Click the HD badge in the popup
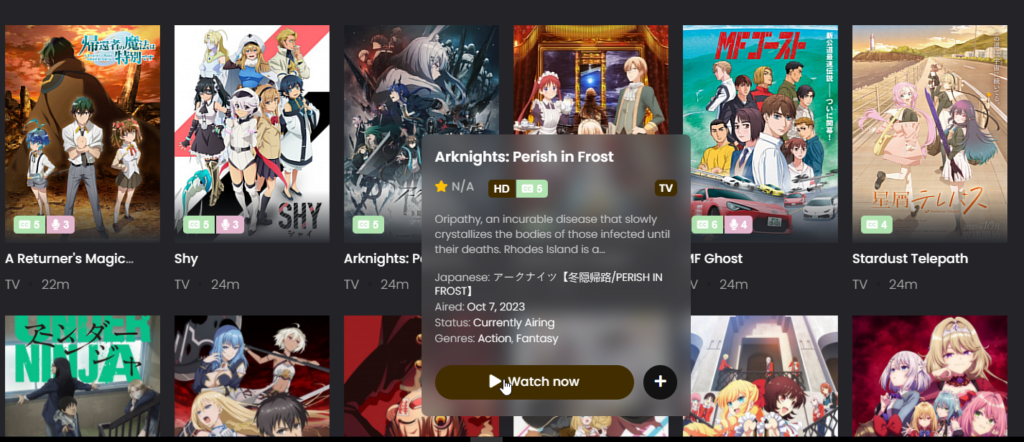The image size is (1024, 442). [502, 189]
